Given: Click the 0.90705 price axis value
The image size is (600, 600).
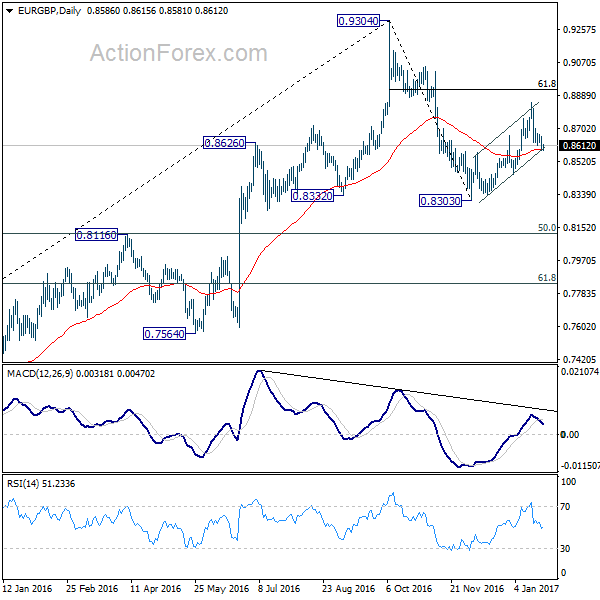Looking at the screenshot, I should (x=579, y=62).
